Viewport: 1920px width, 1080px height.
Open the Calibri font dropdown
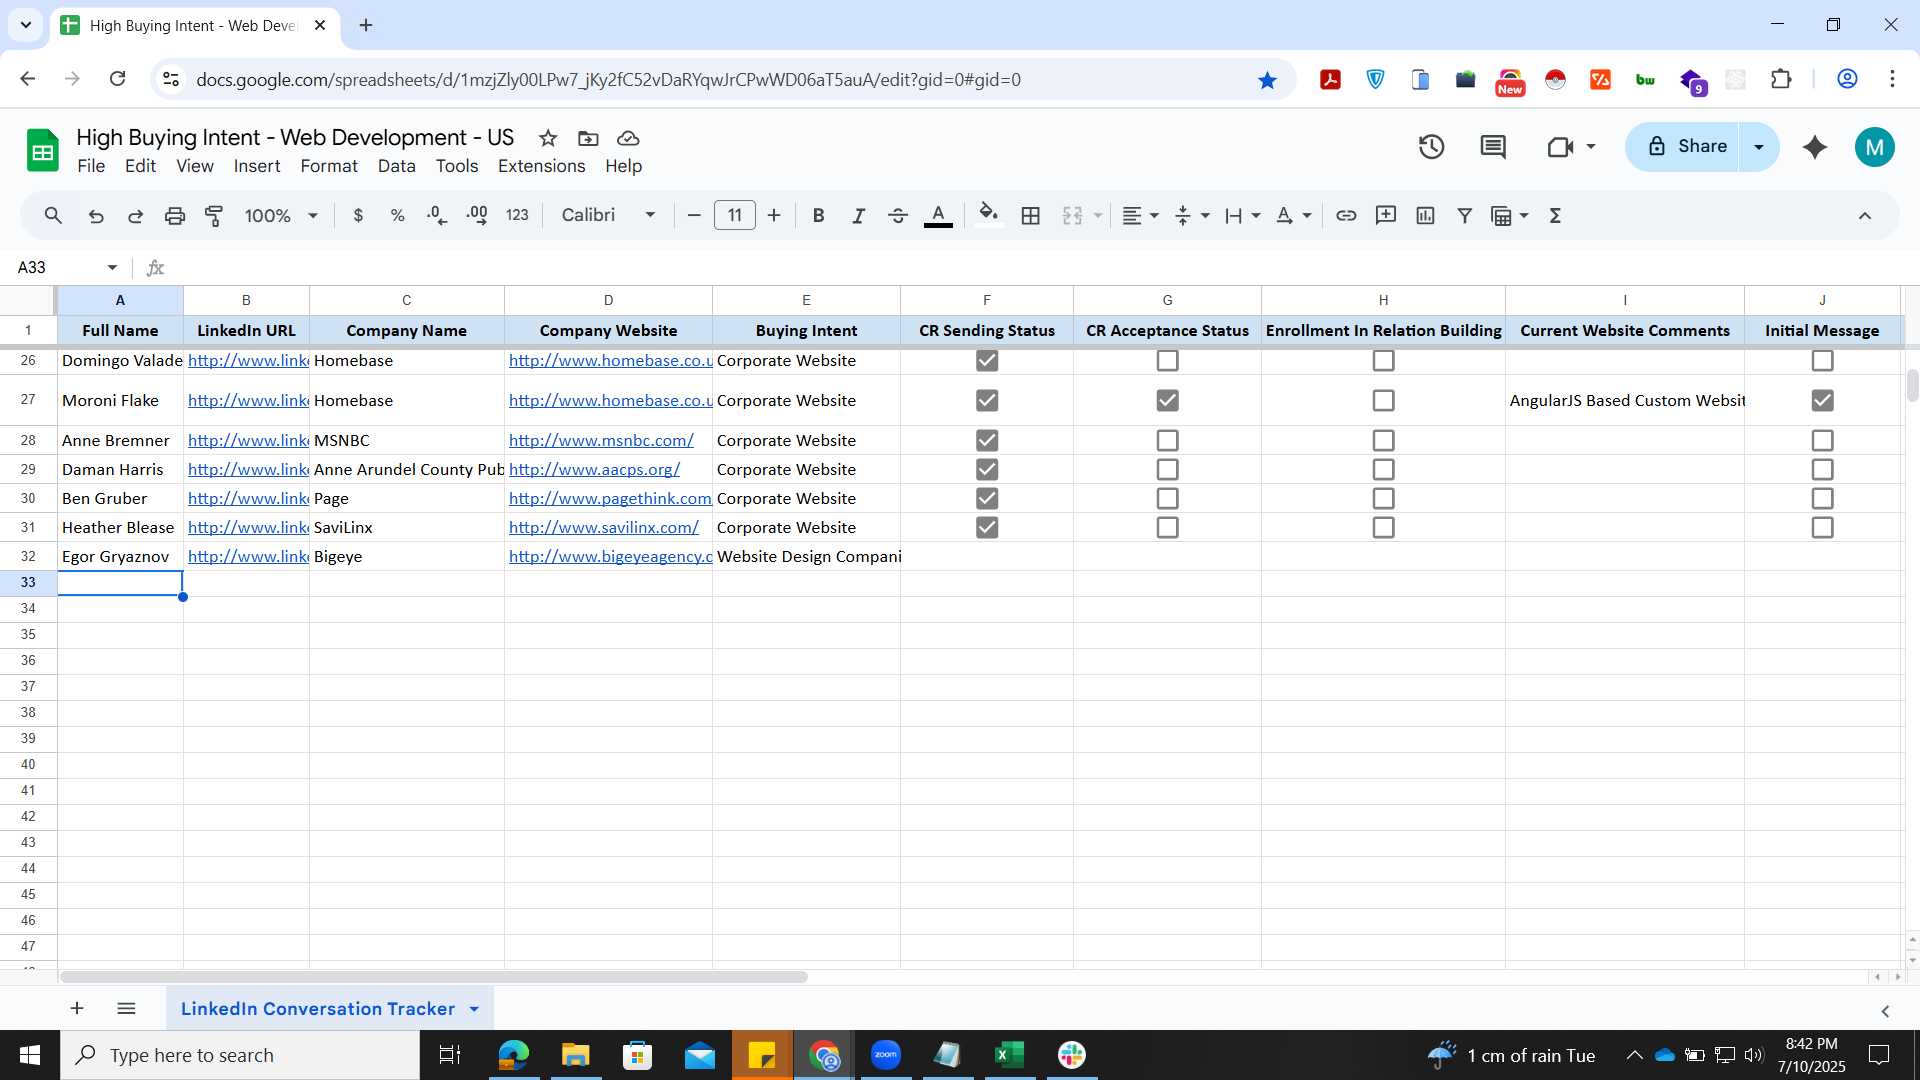608,215
